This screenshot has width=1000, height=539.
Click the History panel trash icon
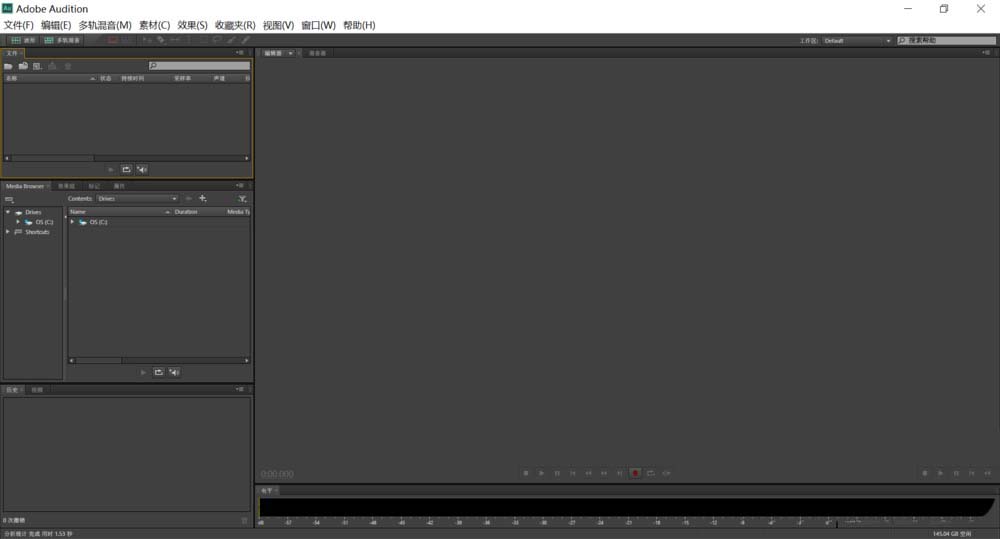click(244, 521)
